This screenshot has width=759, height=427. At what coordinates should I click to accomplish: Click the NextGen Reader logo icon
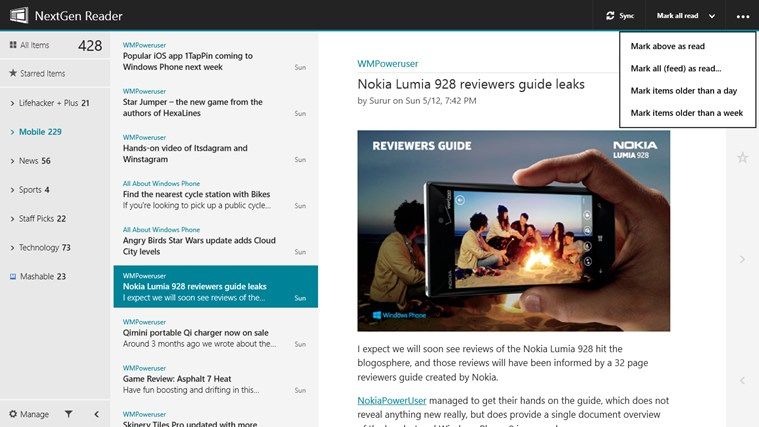pos(19,15)
